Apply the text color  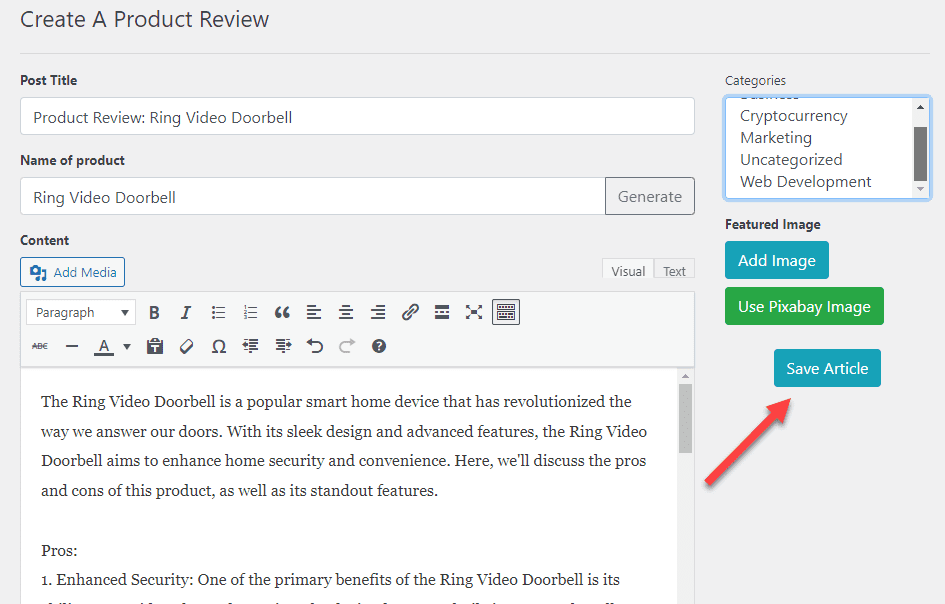click(104, 347)
